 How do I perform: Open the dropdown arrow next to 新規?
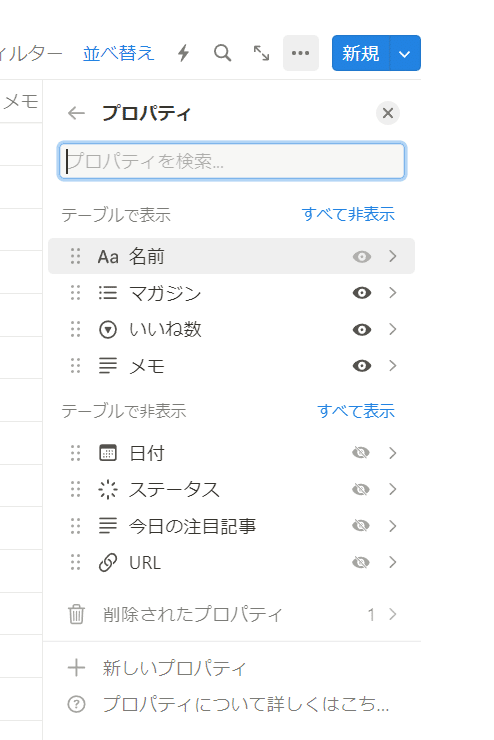pyautogui.click(x=405, y=53)
